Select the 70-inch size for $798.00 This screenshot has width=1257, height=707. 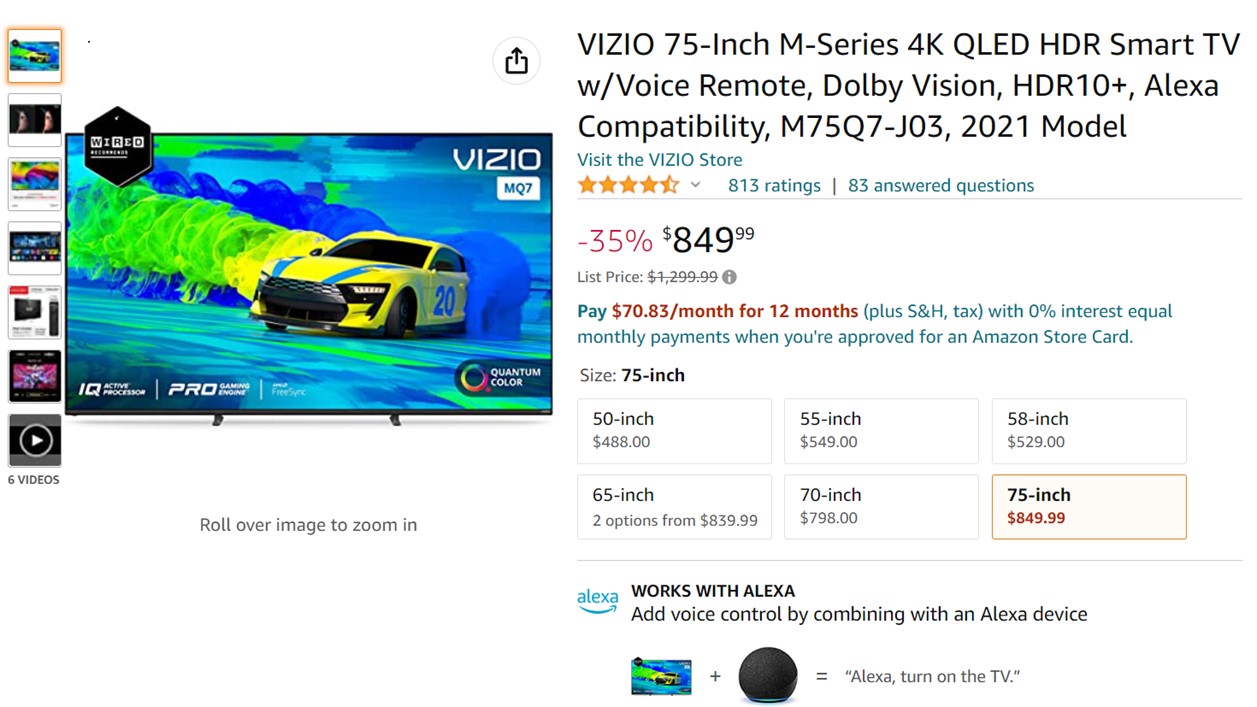[x=881, y=506]
